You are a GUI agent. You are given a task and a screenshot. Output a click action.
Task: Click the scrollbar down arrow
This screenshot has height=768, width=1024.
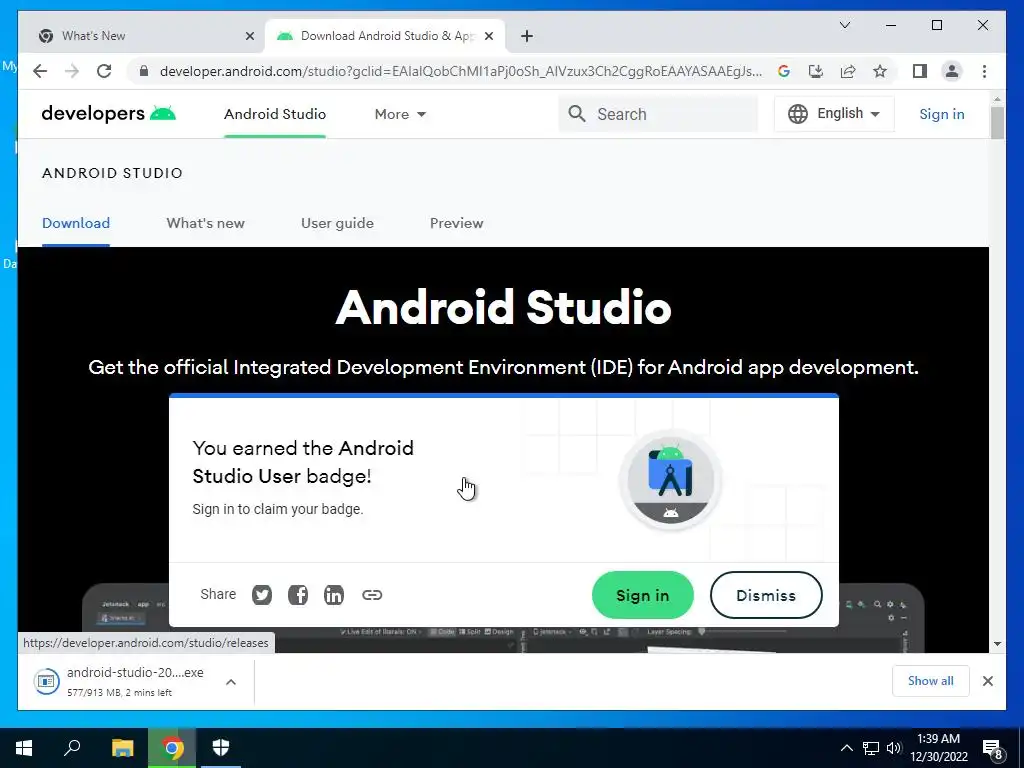pos(997,644)
